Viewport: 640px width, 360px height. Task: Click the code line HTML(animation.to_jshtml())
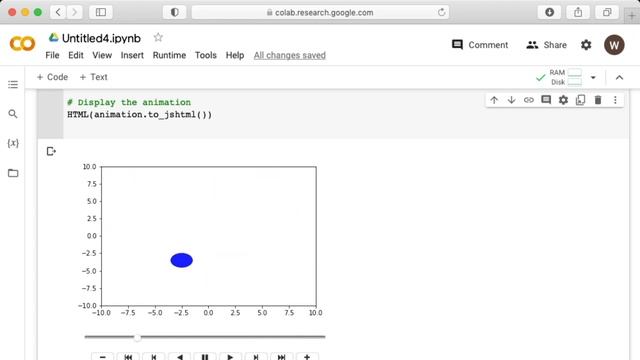(x=140, y=115)
